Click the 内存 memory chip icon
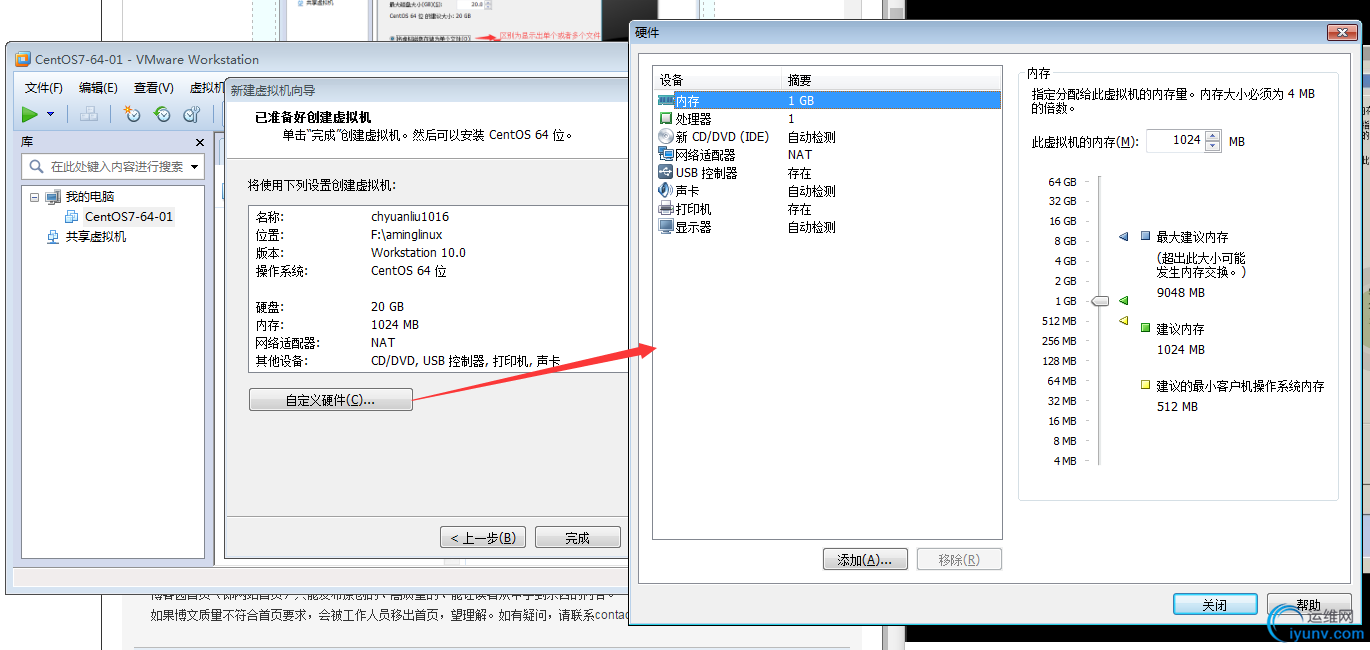 pyautogui.click(x=666, y=101)
